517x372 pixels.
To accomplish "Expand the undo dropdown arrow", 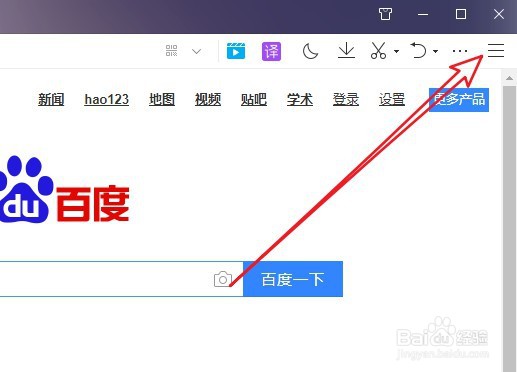I will click(435, 51).
